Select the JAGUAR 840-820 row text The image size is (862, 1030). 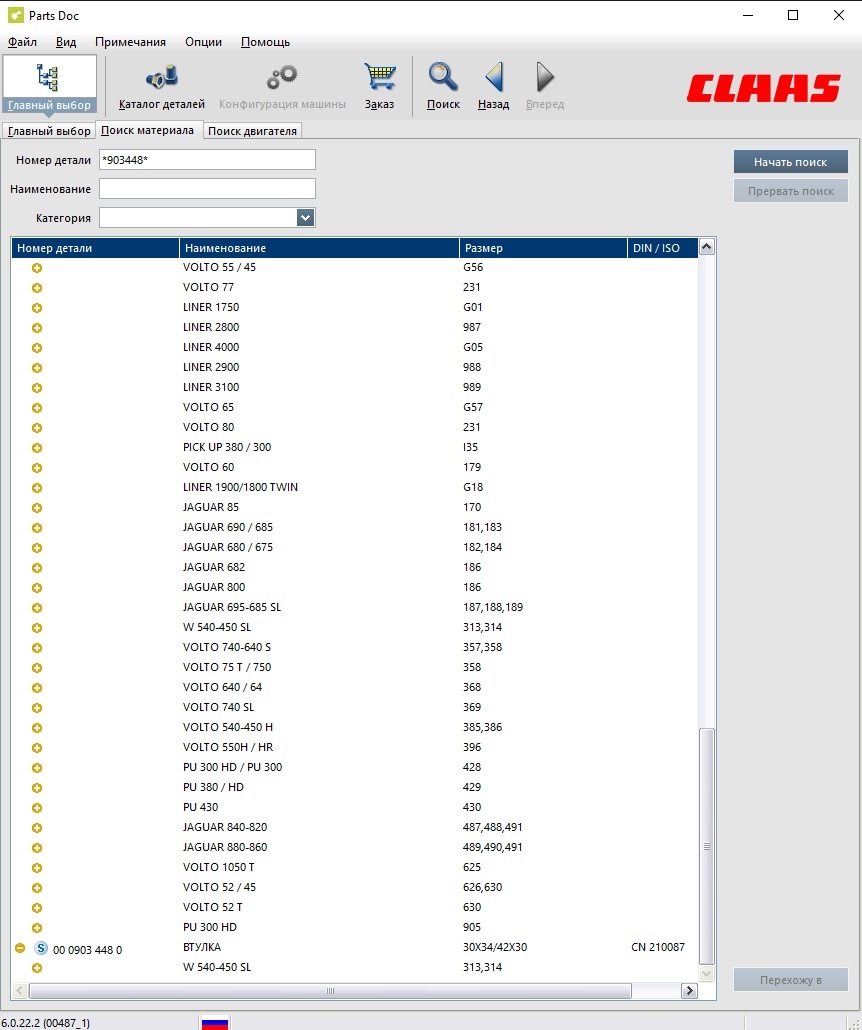point(225,828)
